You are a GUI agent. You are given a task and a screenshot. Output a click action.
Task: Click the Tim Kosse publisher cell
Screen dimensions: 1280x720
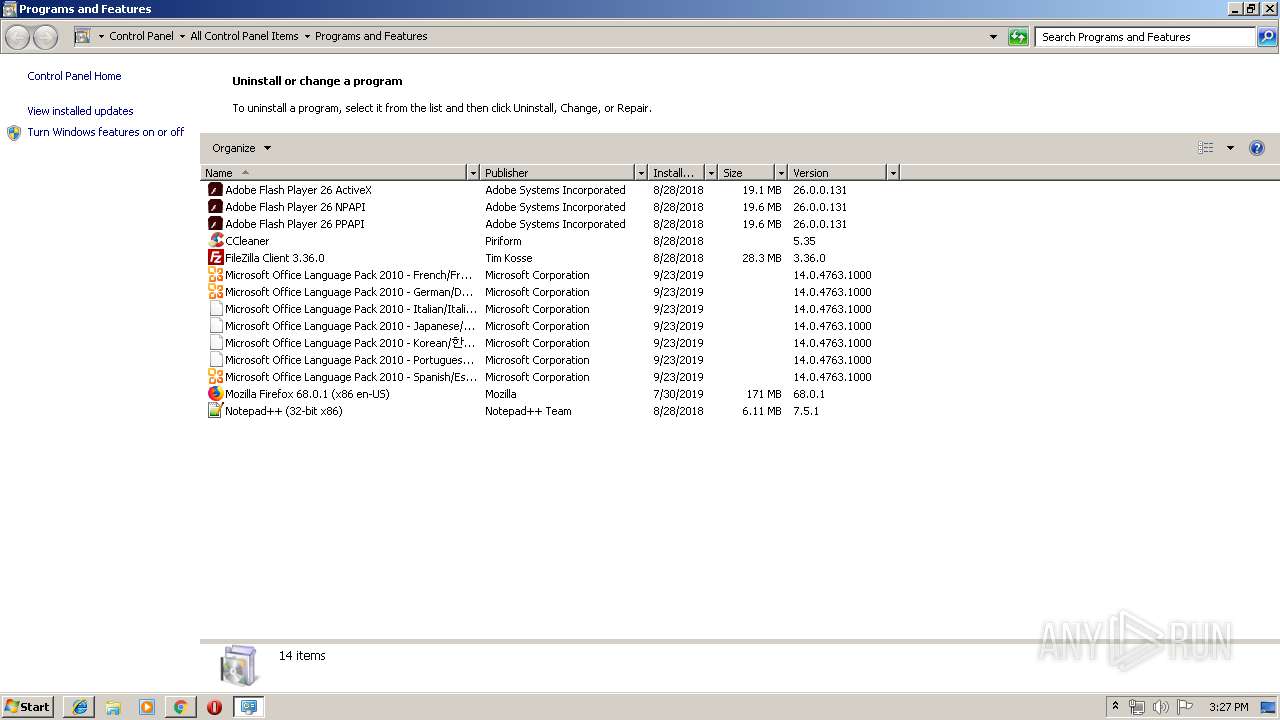click(509, 258)
